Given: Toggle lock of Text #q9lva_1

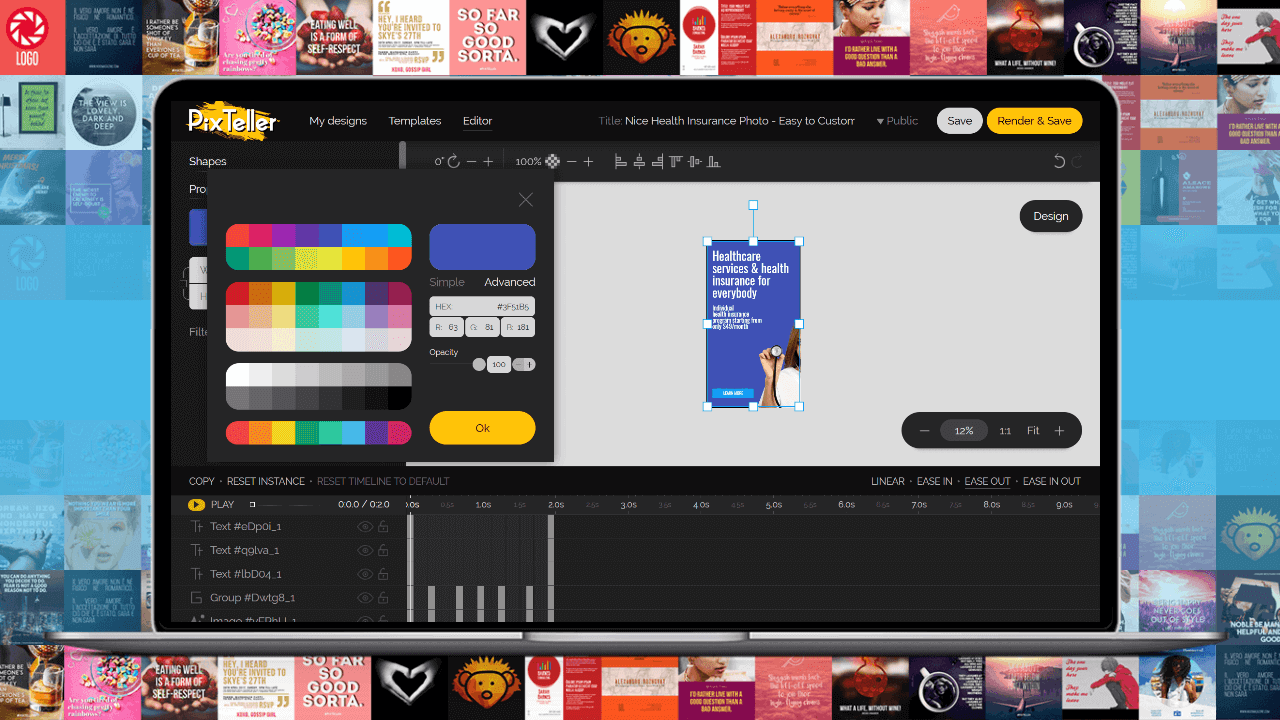Looking at the screenshot, I should coord(383,550).
